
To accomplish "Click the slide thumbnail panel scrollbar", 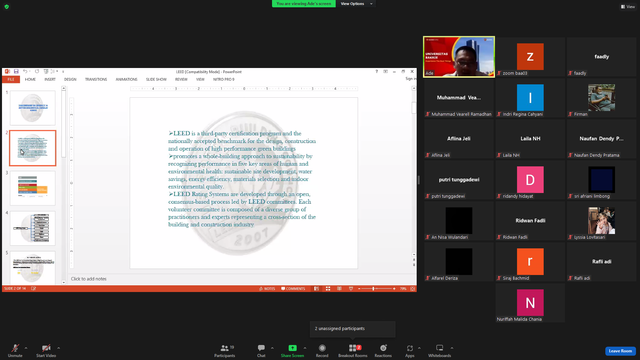I will (63, 184).
